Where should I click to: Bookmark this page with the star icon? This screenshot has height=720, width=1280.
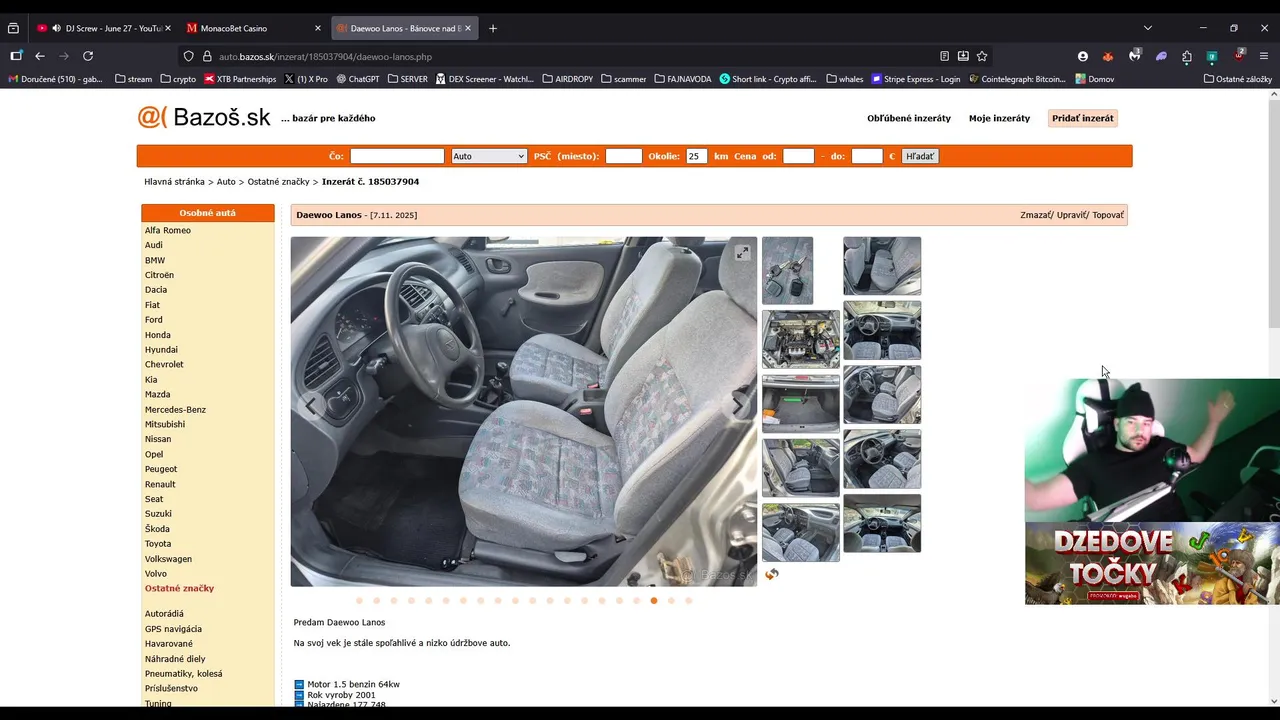click(x=982, y=56)
